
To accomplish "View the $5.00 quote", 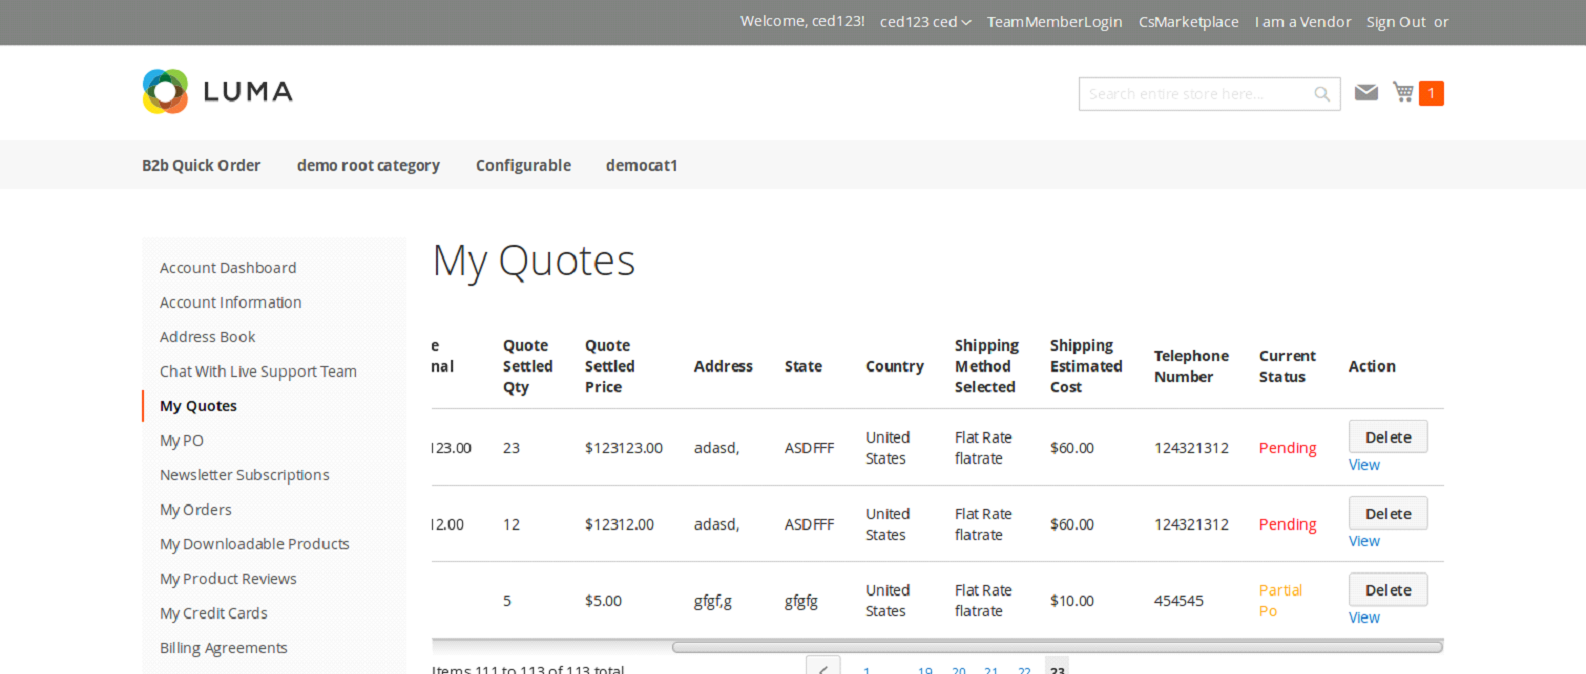I will point(1364,618).
